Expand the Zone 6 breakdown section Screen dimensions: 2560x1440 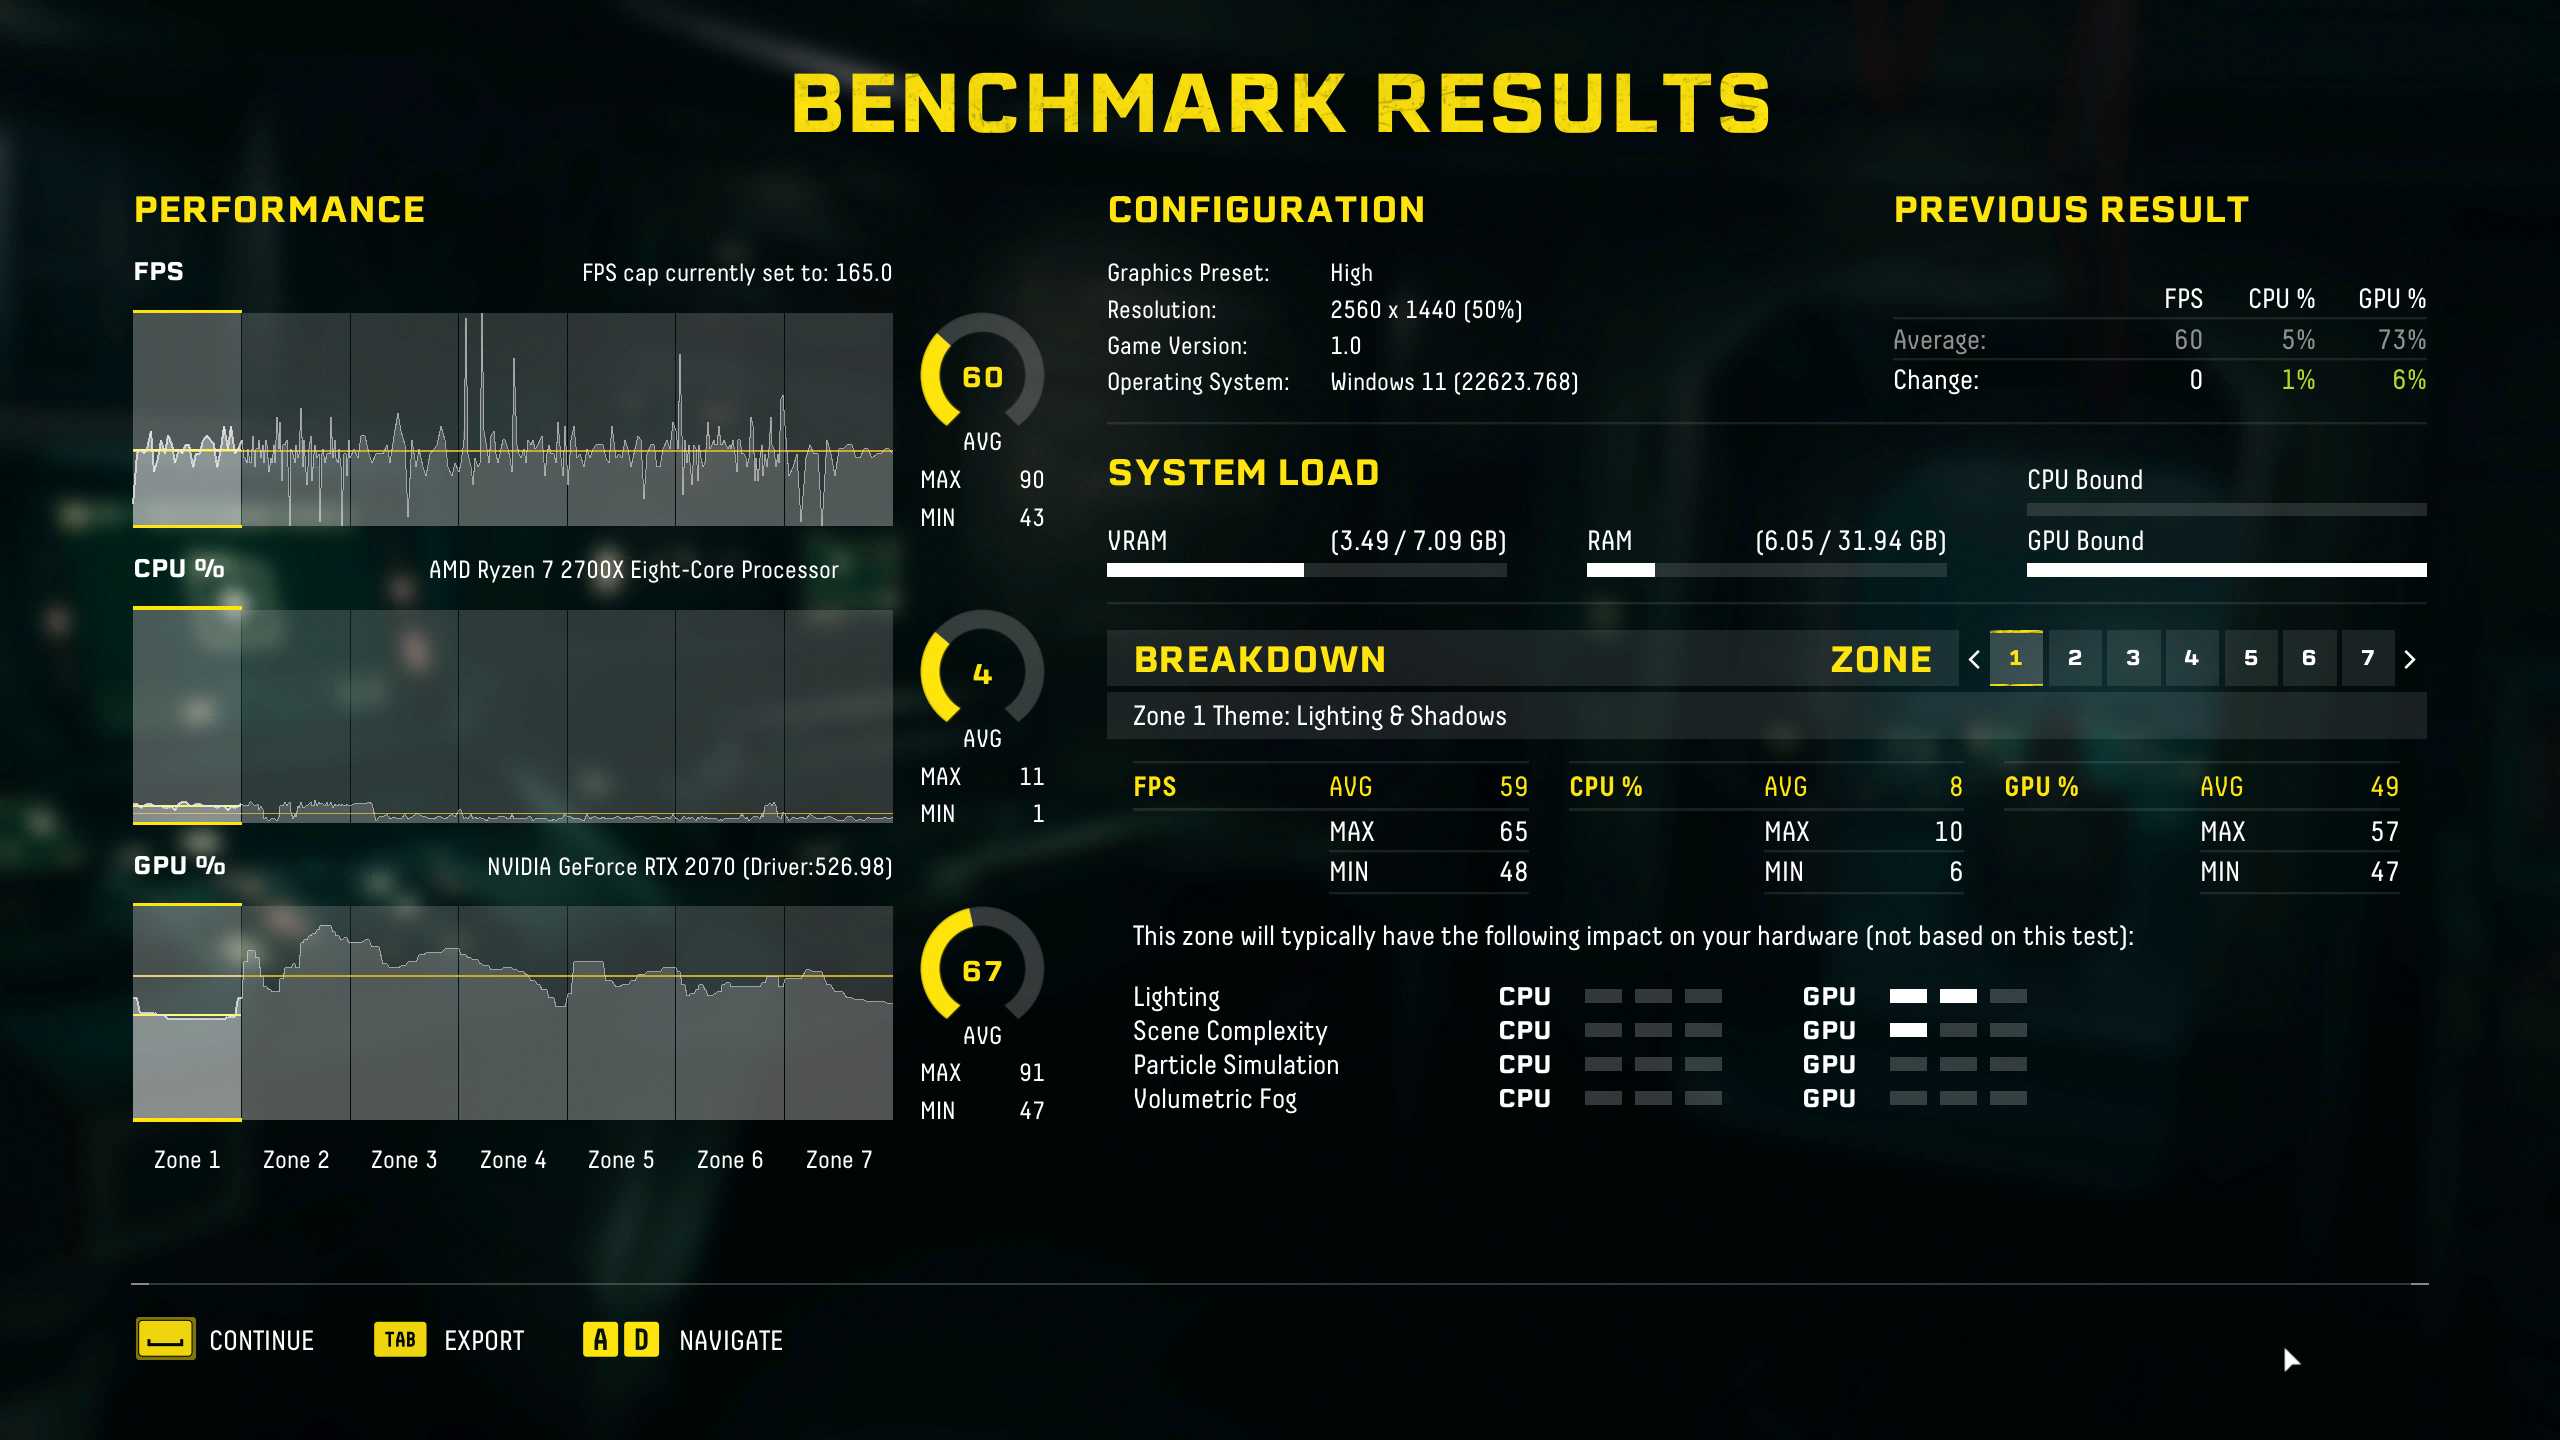(x=2309, y=658)
